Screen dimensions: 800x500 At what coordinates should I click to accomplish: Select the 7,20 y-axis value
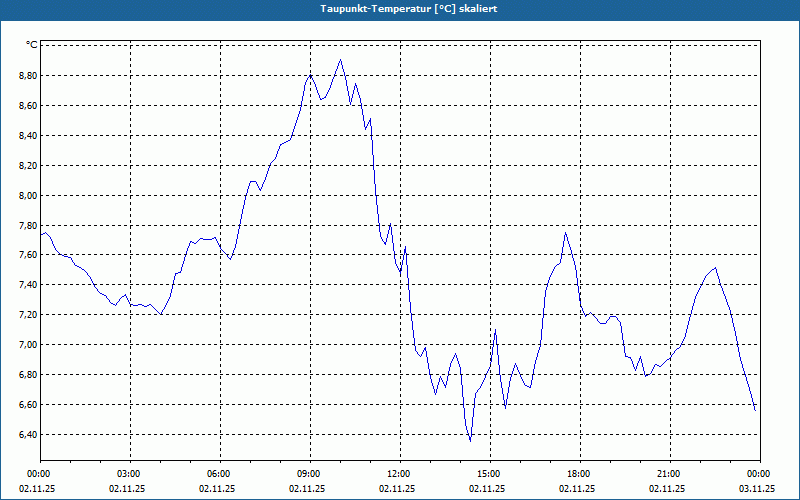[x=27, y=315]
